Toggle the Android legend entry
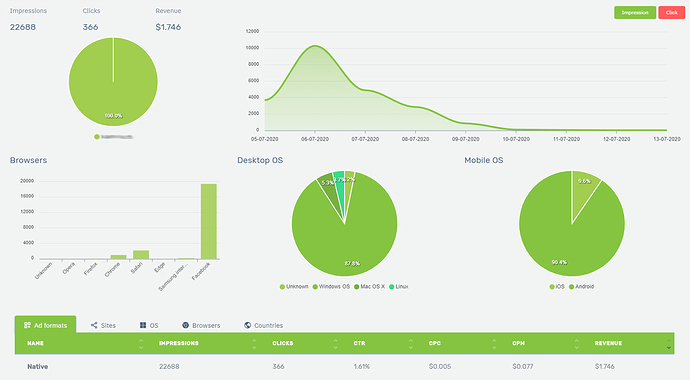Screen dimensions: 690x380 581,286
